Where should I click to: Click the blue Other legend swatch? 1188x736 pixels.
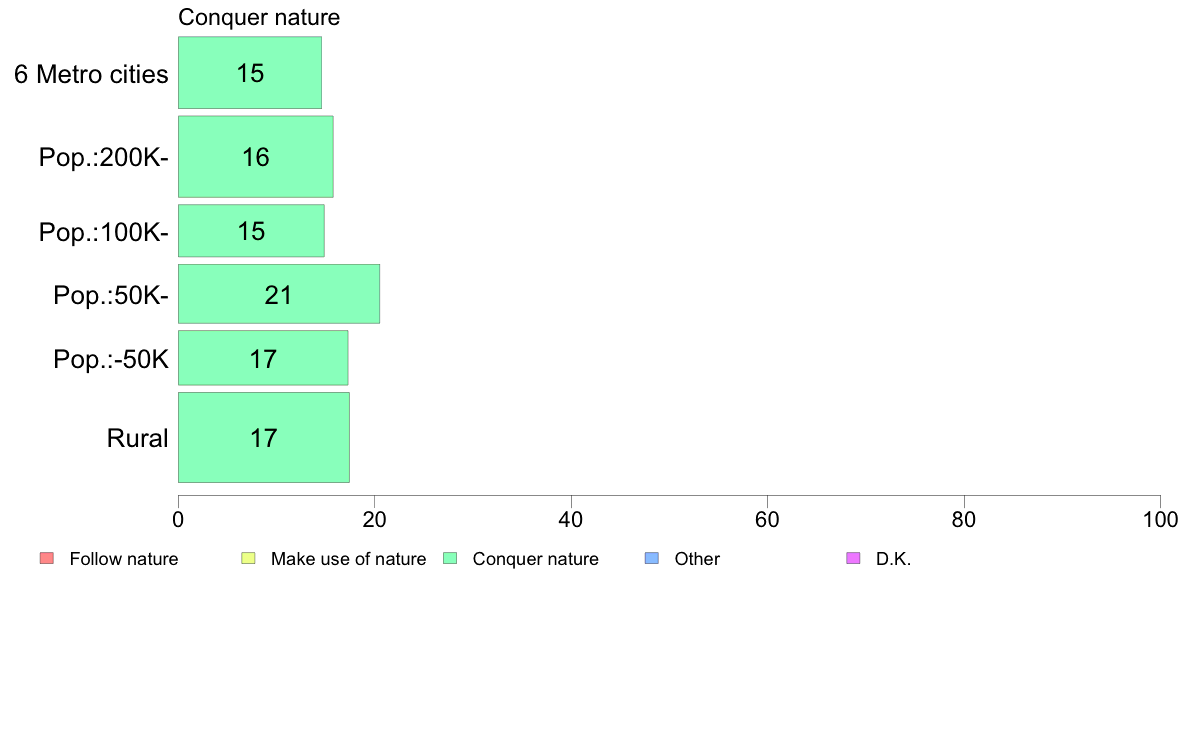pyautogui.click(x=652, y=559)
